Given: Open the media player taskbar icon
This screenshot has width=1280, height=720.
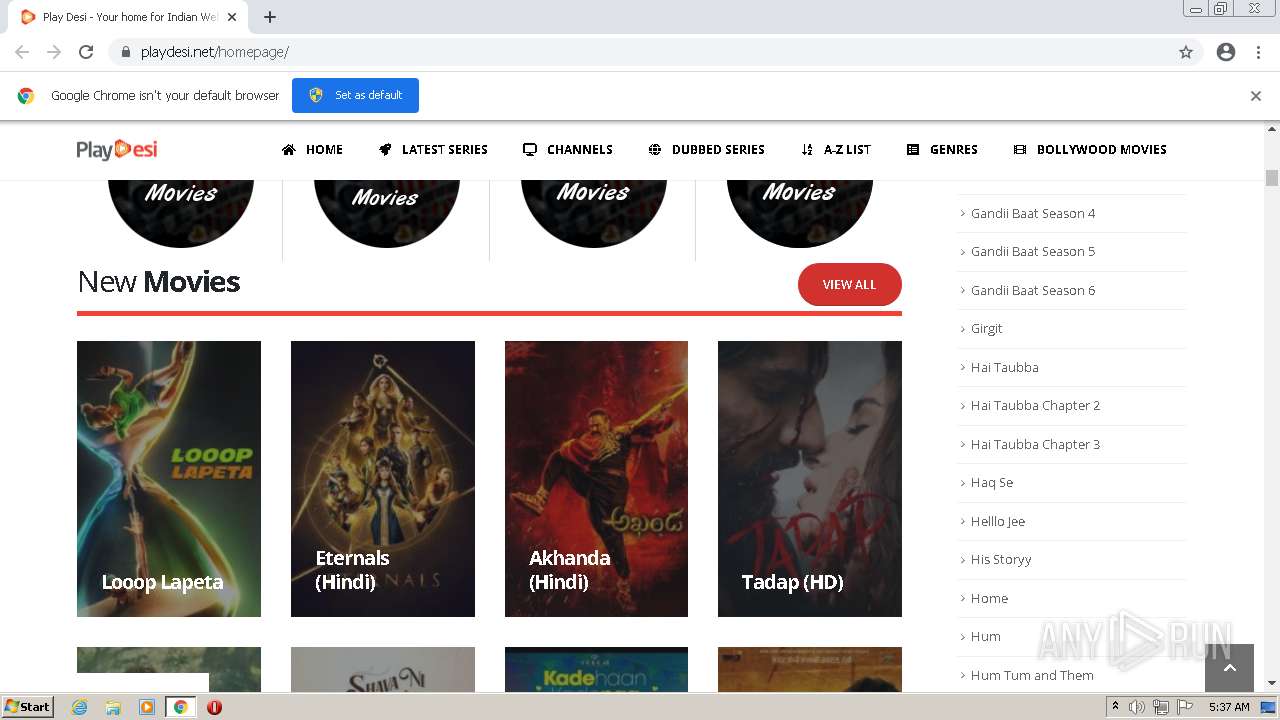Looking at the screenshot, I should click(x=147, y=707).
